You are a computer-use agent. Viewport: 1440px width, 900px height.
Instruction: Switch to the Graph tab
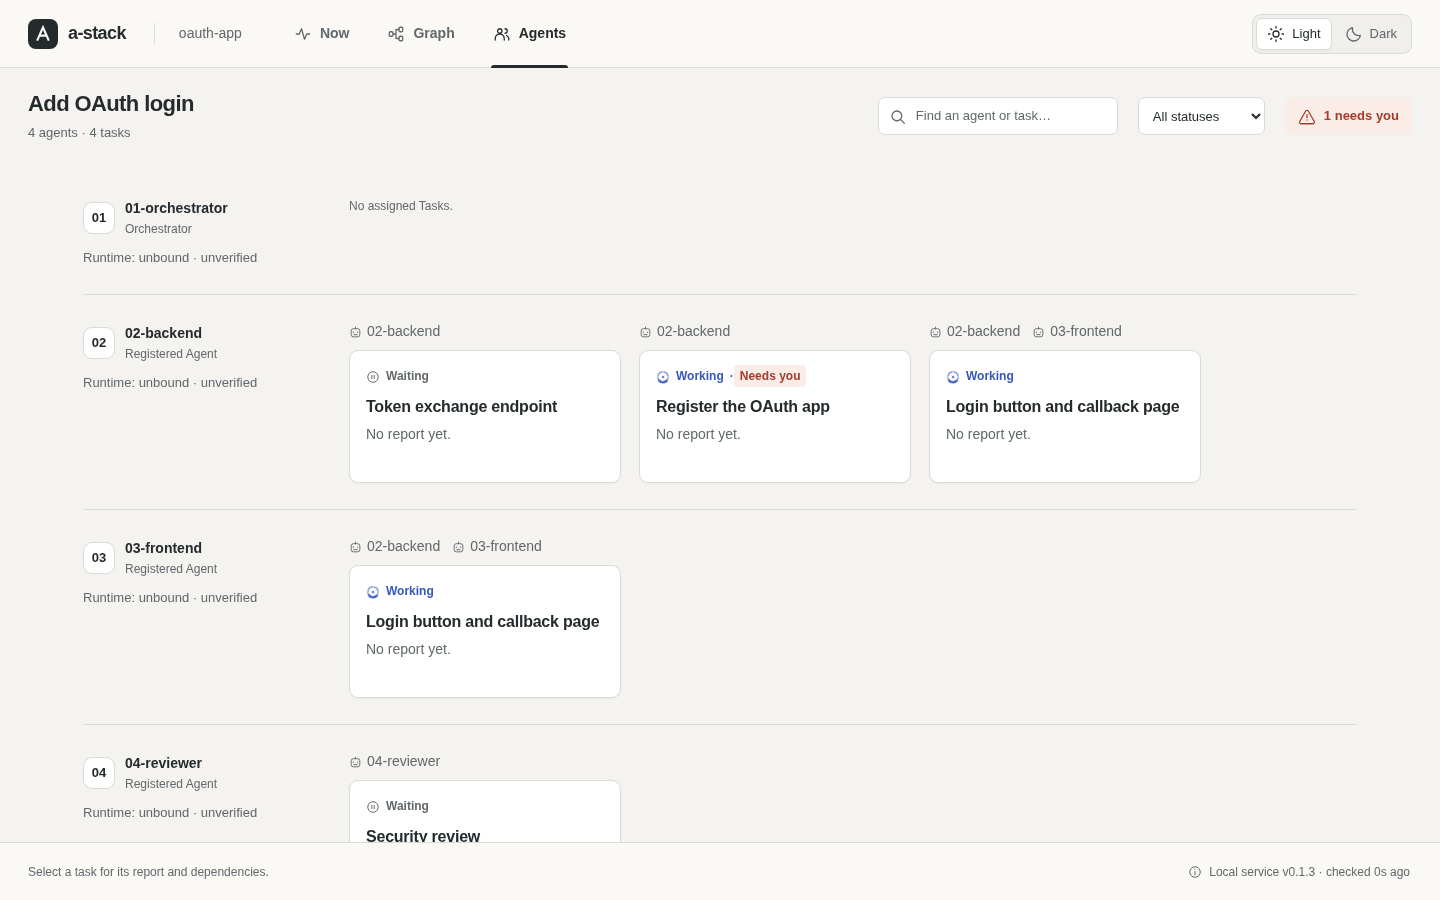click(x=421, y=34)
